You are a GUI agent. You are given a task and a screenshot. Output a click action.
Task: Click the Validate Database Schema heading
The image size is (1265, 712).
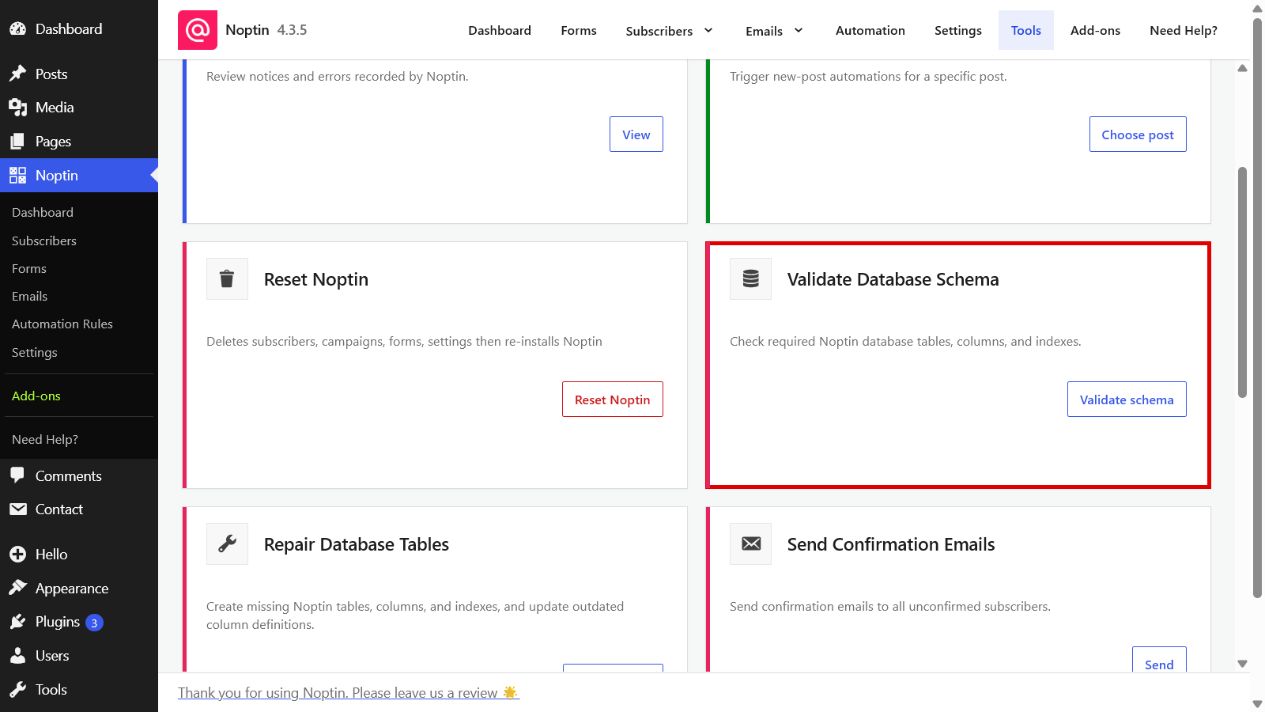tap(893, 279)
